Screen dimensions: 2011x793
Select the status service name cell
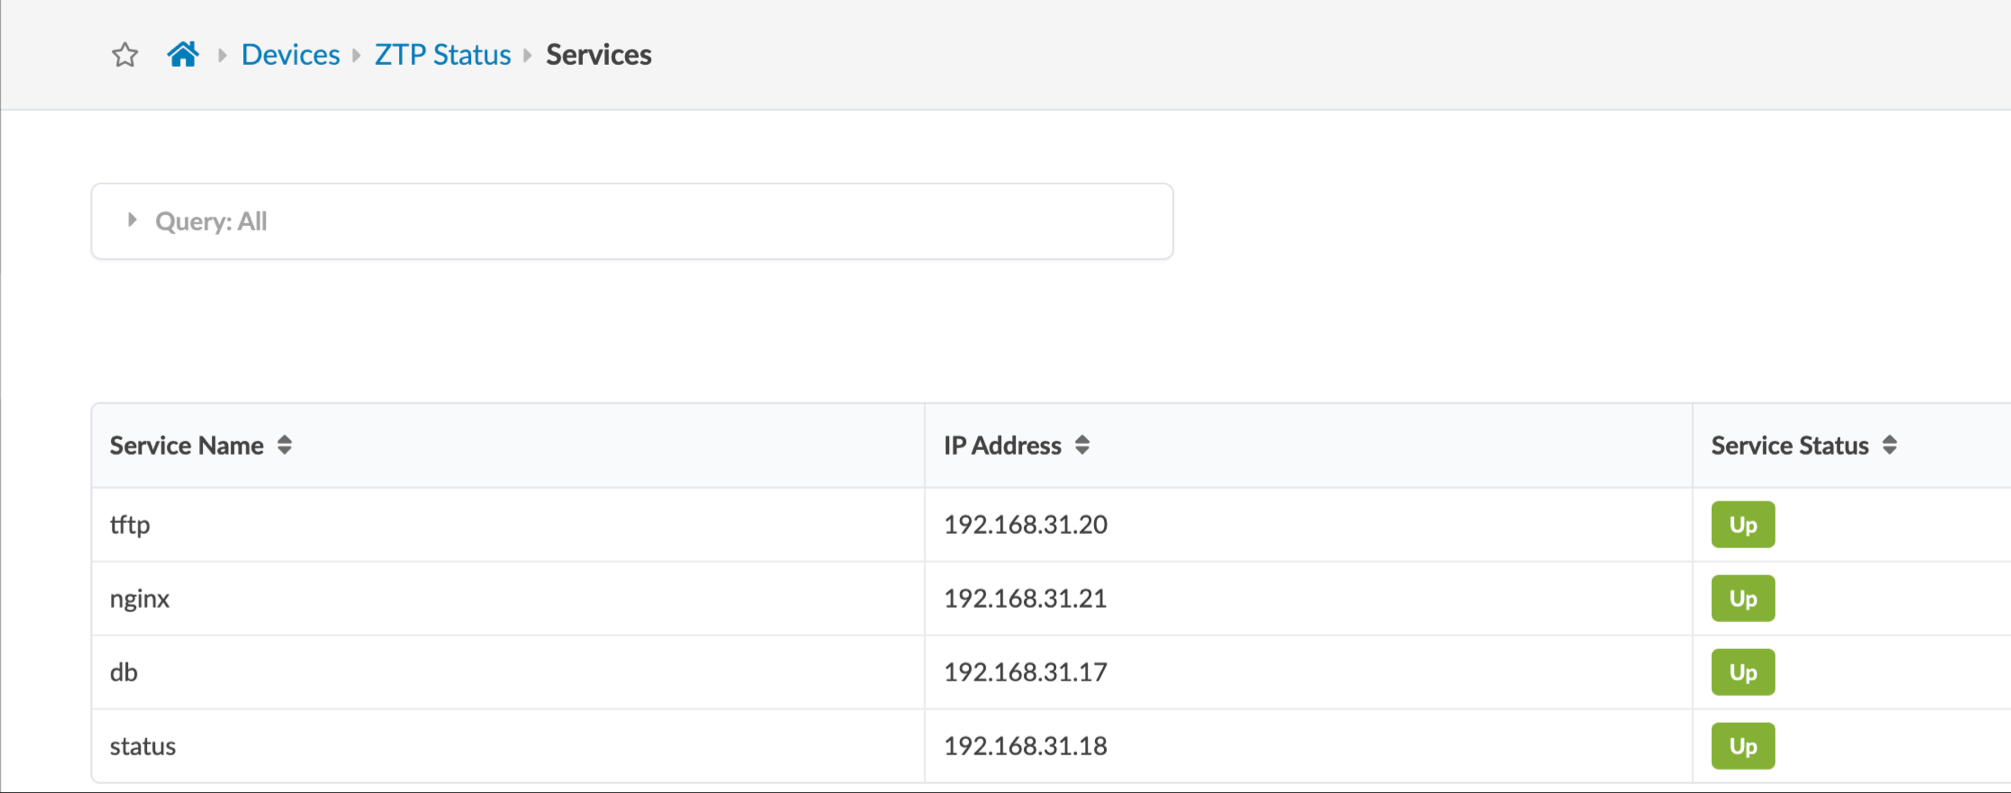[143, 746]
